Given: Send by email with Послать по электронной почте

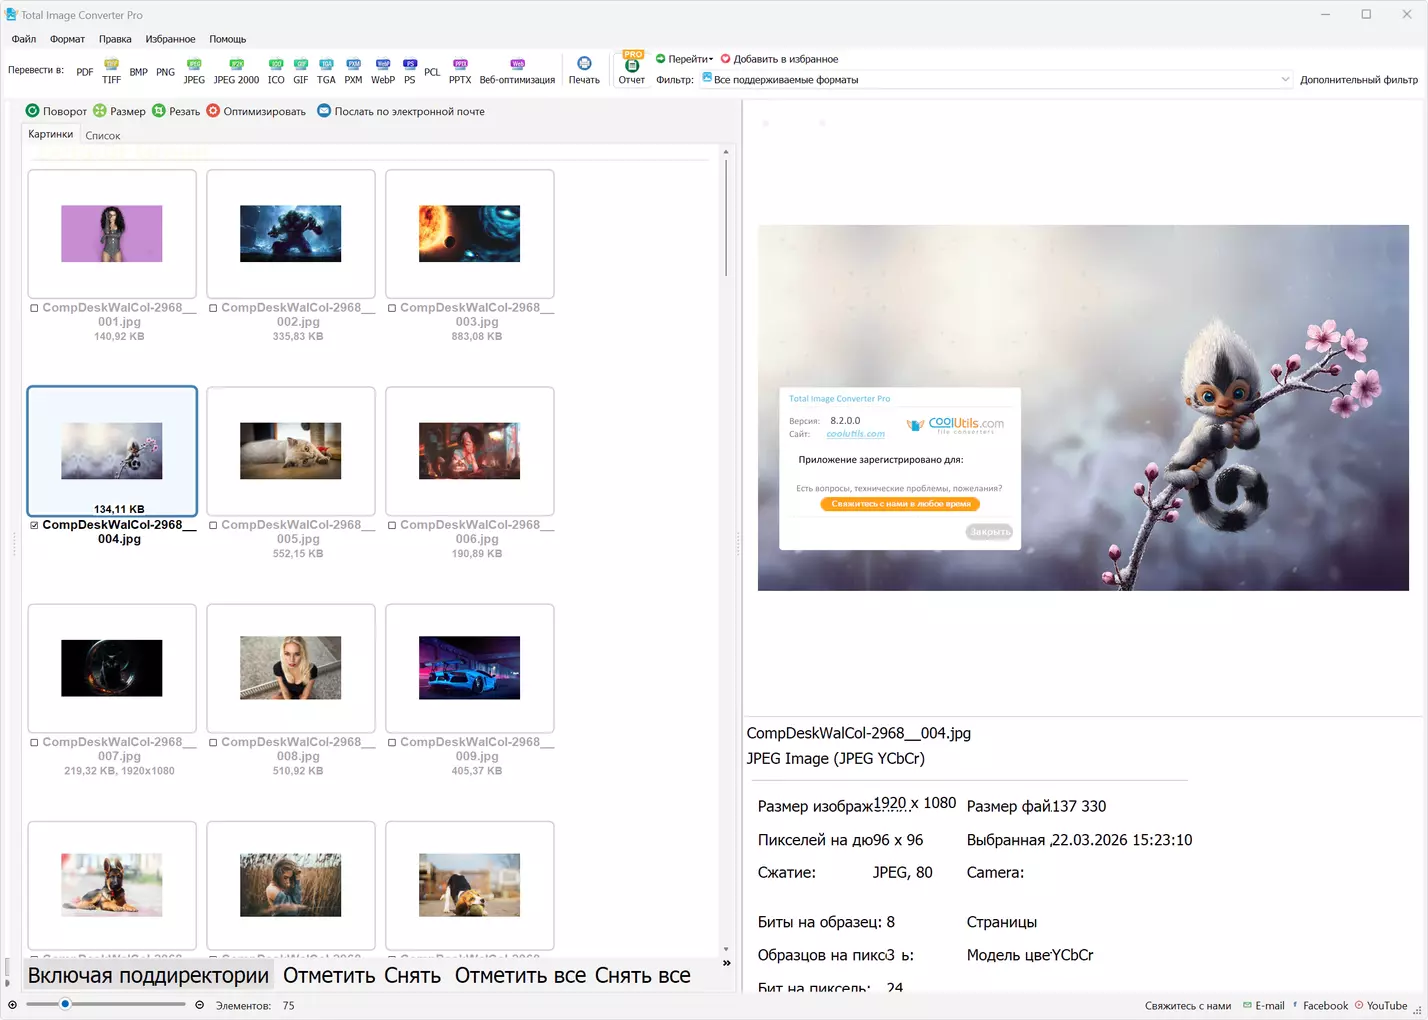Looking at the screenshot, I should click(401, 111).
